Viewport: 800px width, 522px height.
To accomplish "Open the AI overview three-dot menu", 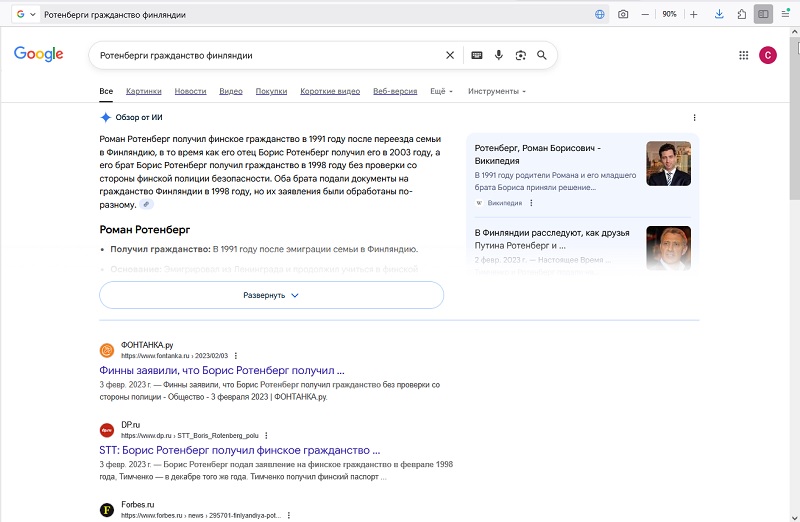I will tap(694, 117).
